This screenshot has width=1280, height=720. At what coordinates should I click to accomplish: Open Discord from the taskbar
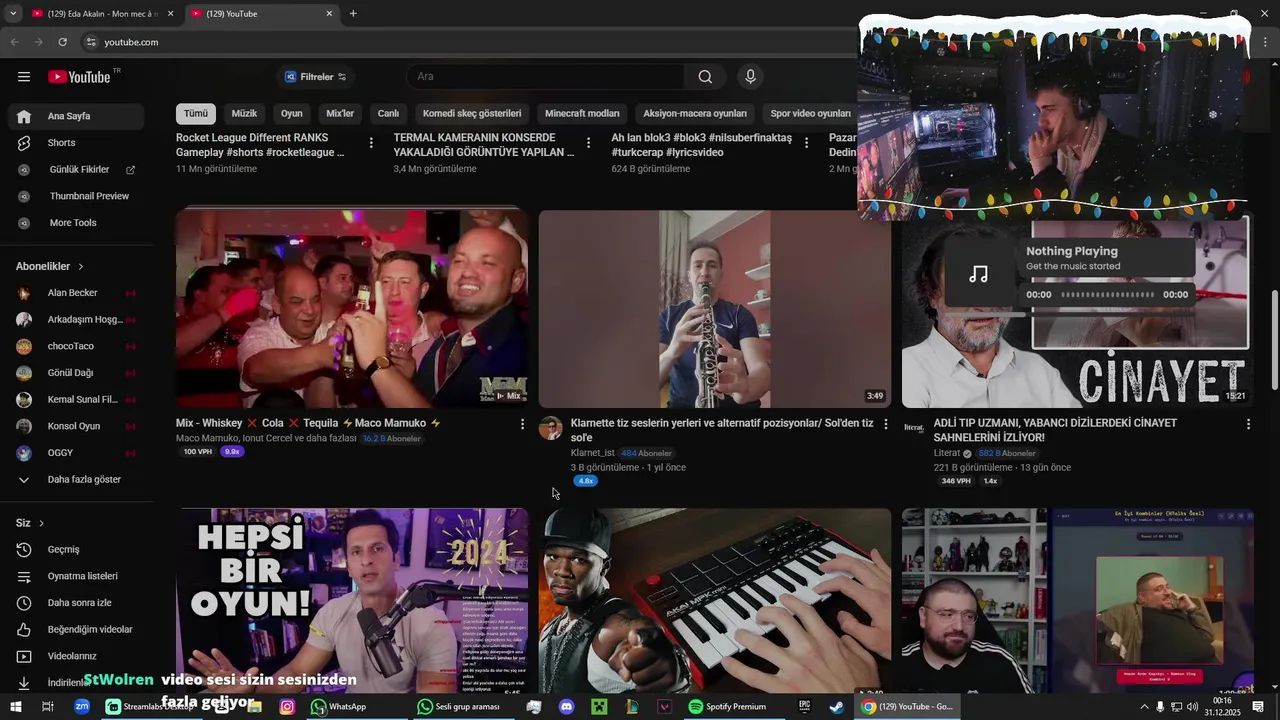coord(567,707)
